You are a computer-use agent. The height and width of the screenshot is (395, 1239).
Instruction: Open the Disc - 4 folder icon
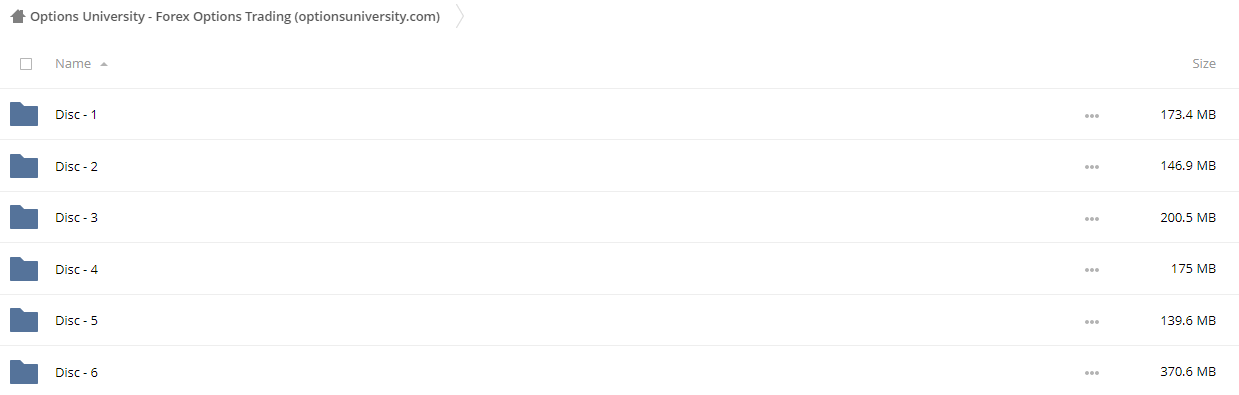pos(24,269)
